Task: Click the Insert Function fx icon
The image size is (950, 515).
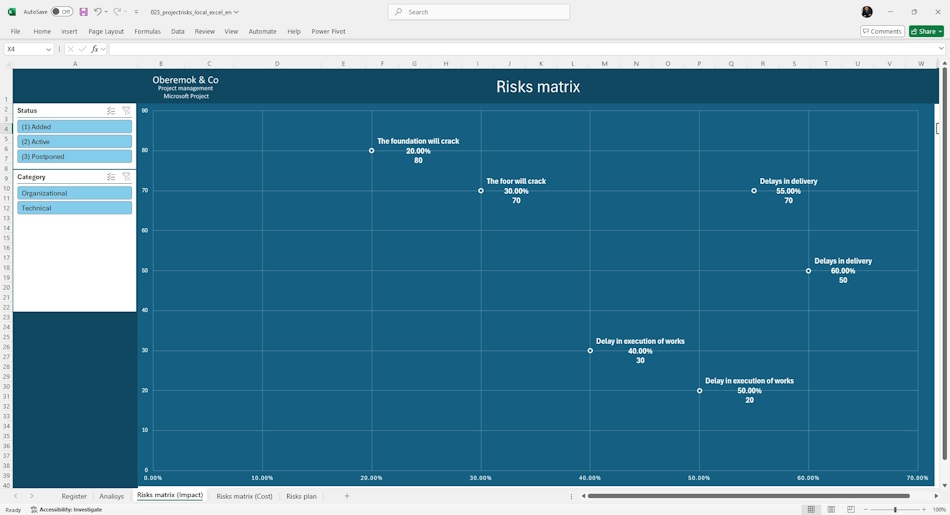Action: tap(95, 49)
